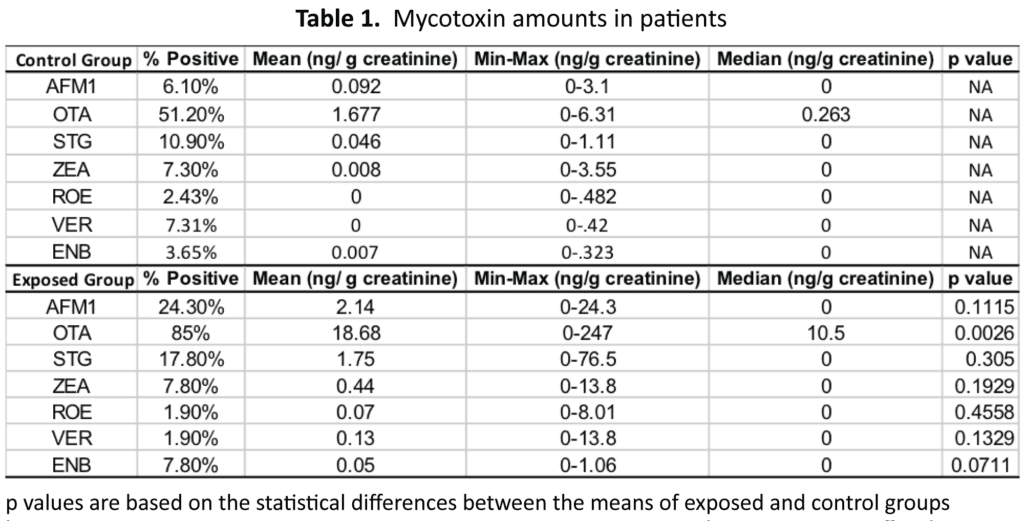The image size is (1024, 521).
Task: Select the exposed AFM1 mean 2.14
Action: (x=355, y=307)
